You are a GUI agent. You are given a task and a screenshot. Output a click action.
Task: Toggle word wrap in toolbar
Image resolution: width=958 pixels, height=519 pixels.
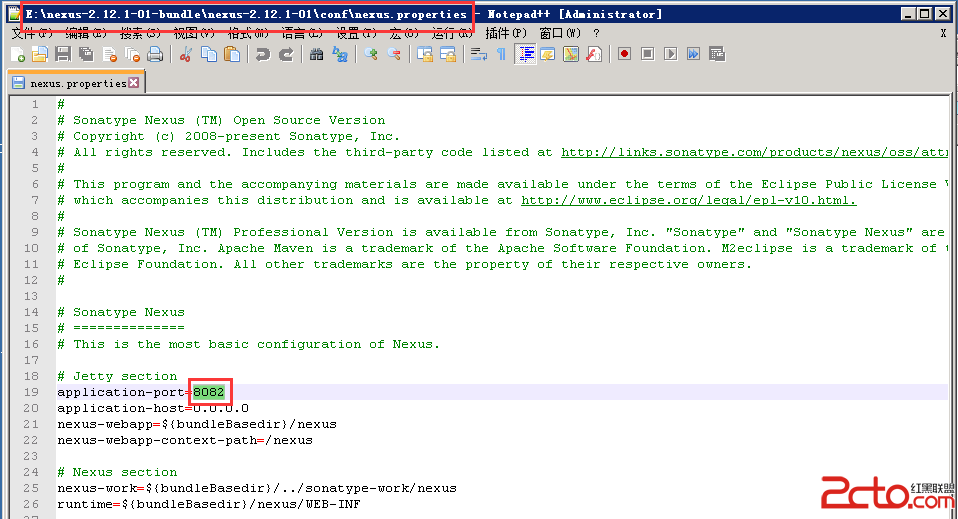[x=478, y=55]
